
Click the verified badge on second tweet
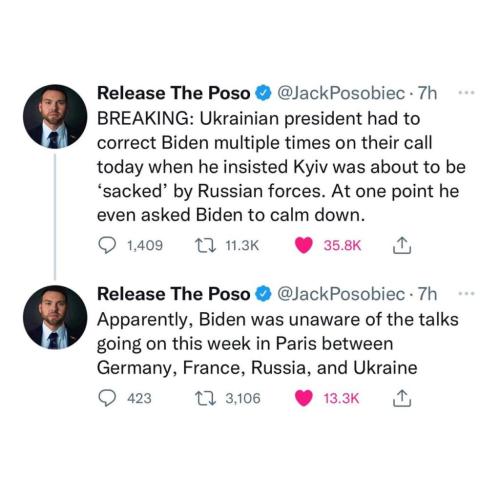click(263, 294)
